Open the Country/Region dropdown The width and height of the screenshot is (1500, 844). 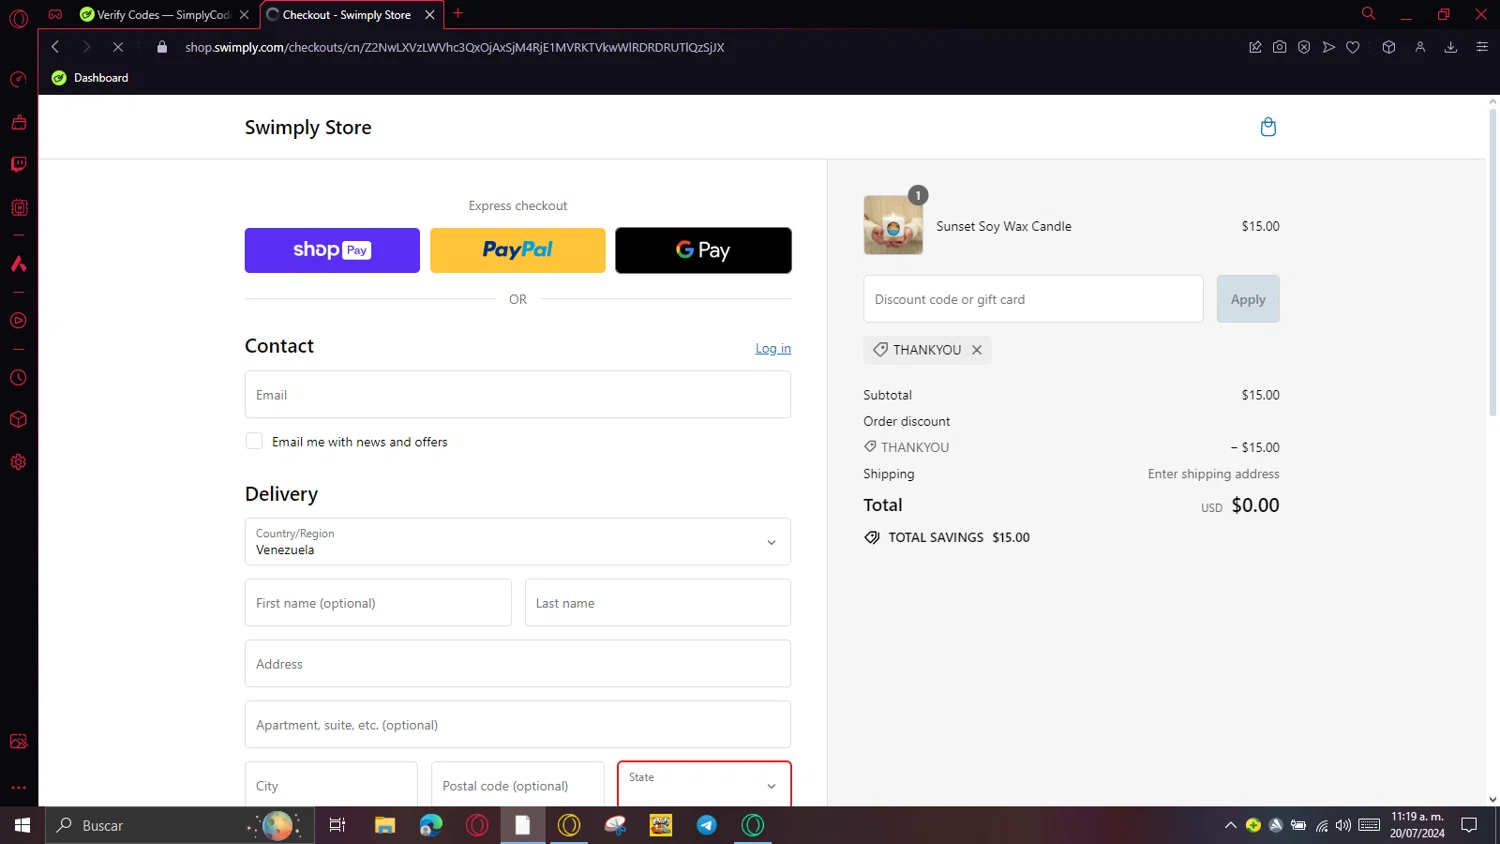click(x=518, y=542)
